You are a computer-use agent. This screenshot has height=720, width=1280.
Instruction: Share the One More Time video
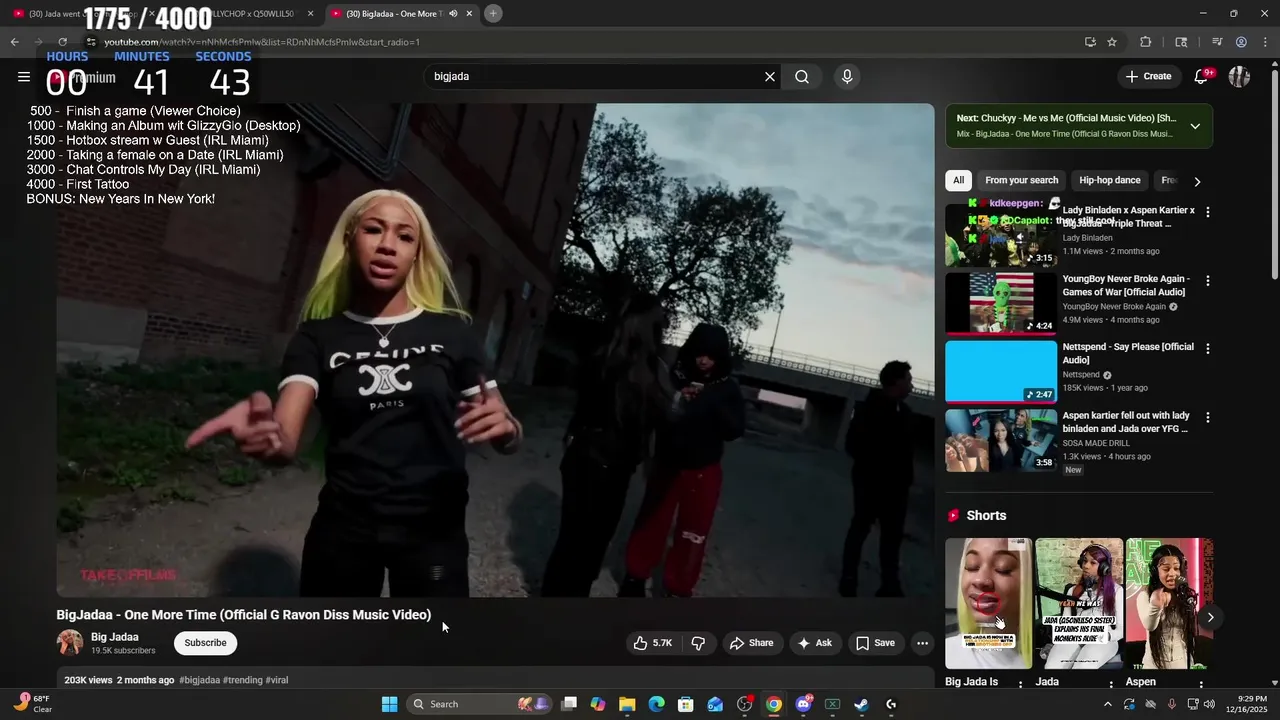pos(751,643)
